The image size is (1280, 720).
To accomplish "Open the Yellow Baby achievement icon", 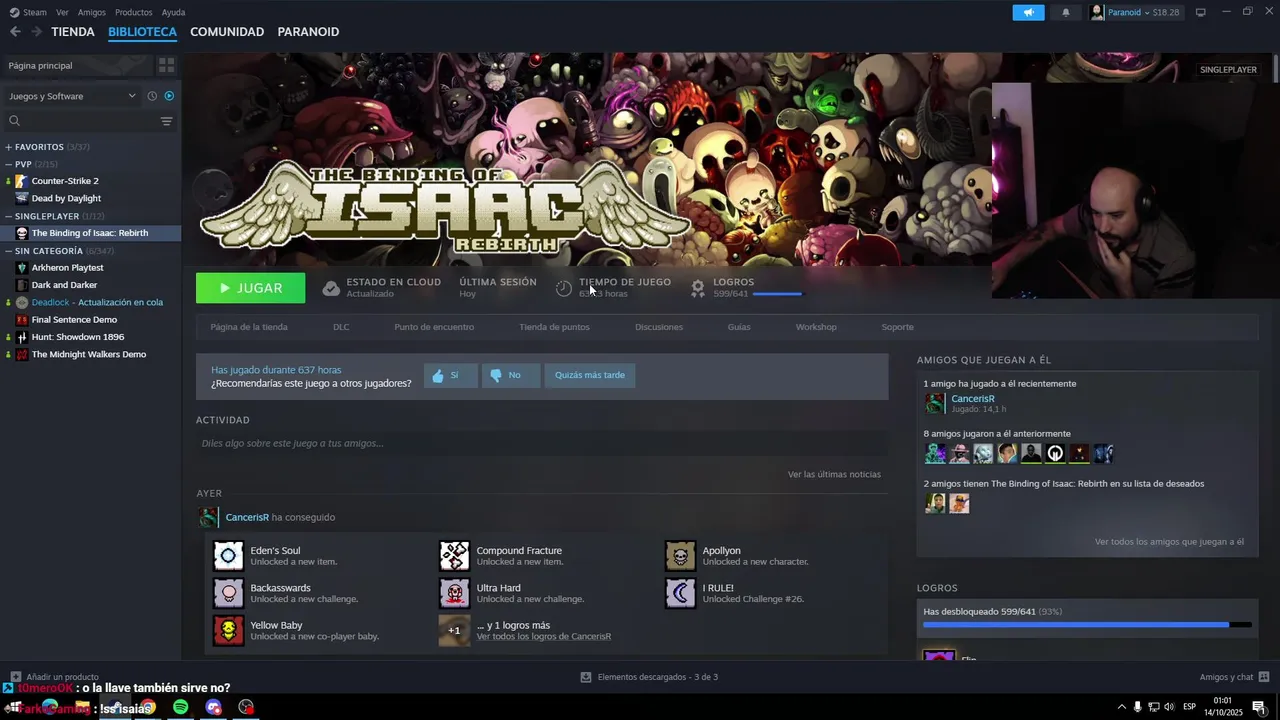I will pyautogui.click(x=229, y=630).
